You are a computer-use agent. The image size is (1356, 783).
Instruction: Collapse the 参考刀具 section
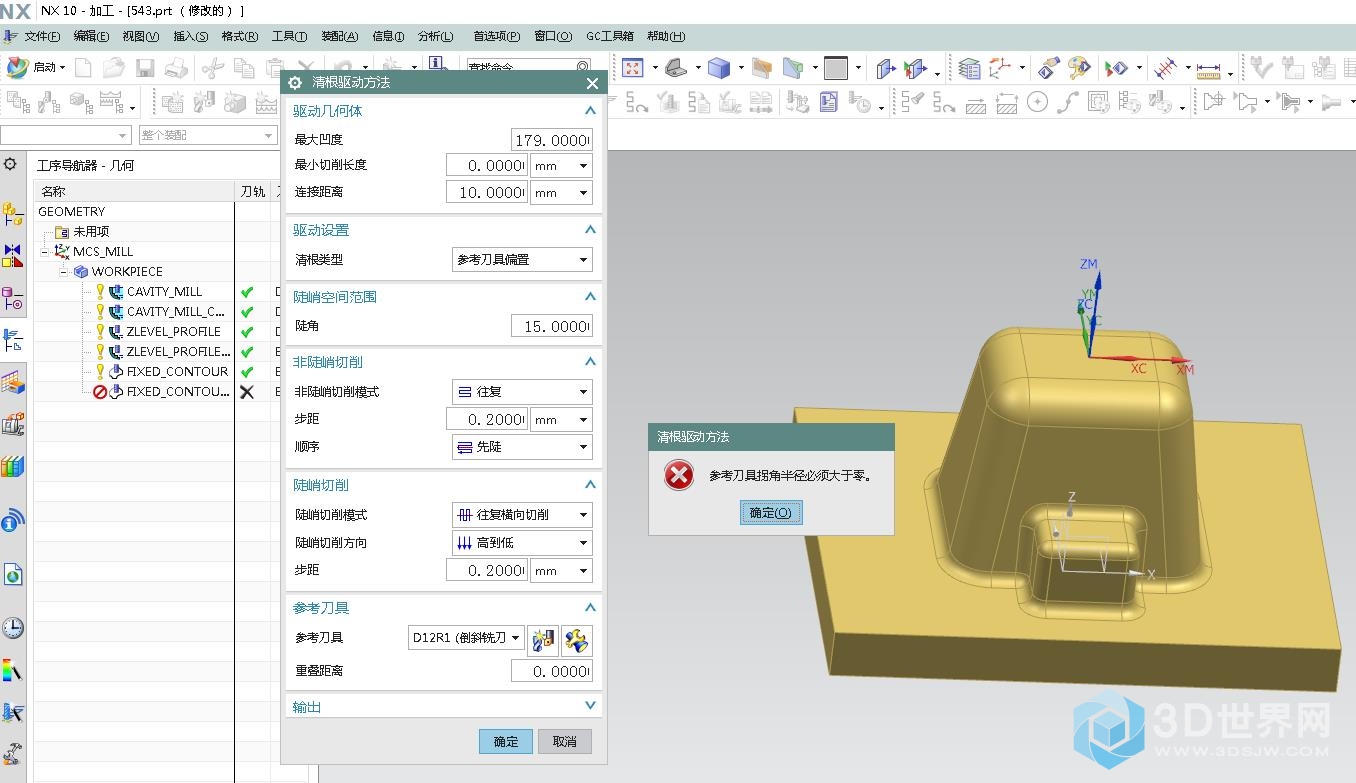(590, 608)
